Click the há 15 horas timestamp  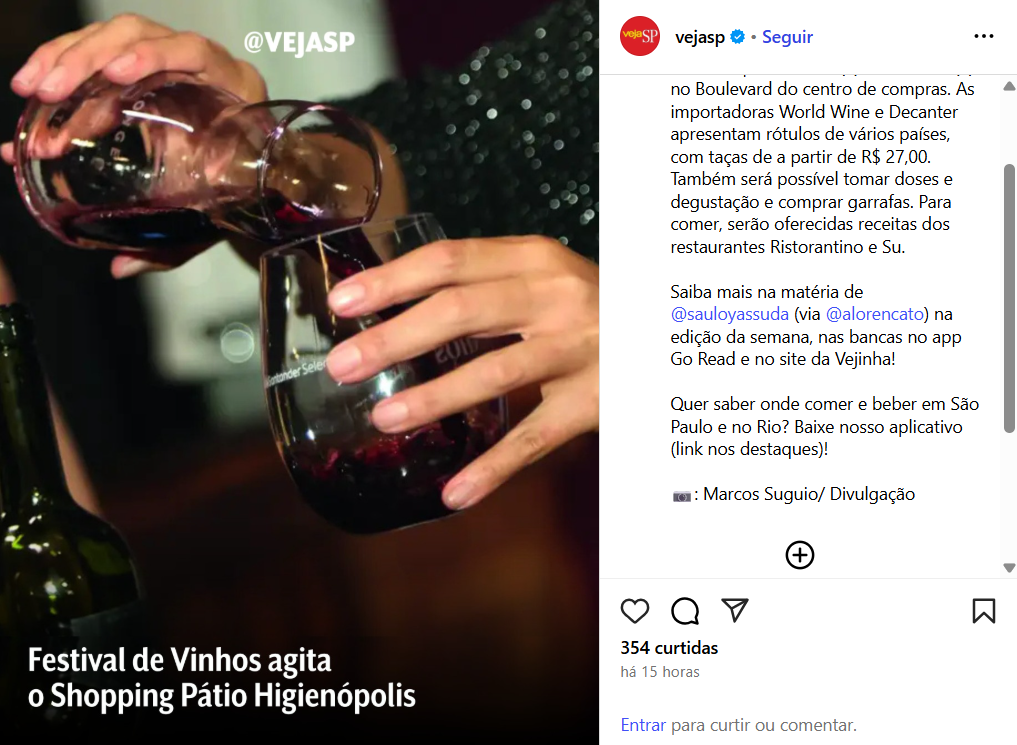[660, 672]
